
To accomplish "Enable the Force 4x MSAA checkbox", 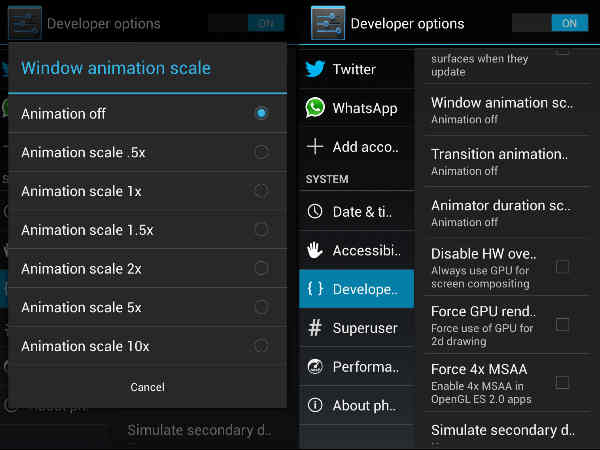I will pos(562,382).
